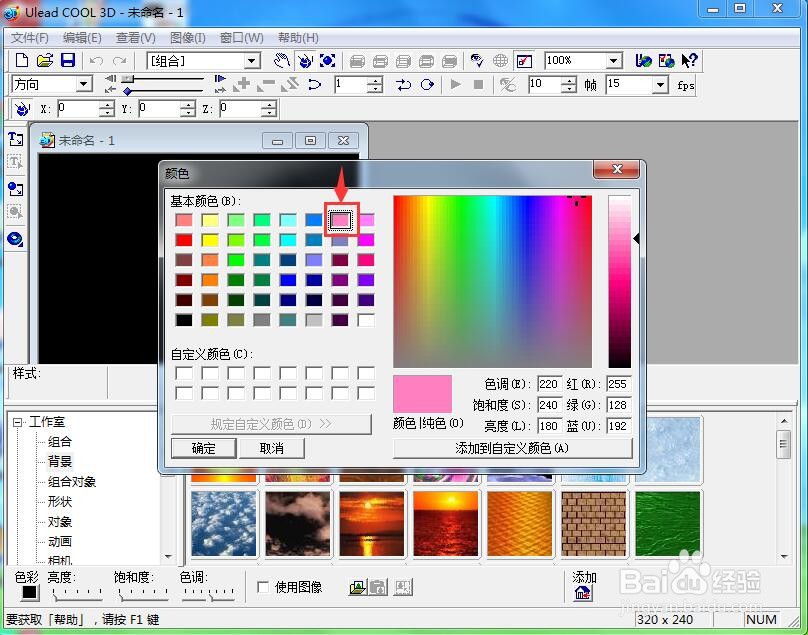
Task: Click the Add key frame plus icon
Action: tap(241, 84)
